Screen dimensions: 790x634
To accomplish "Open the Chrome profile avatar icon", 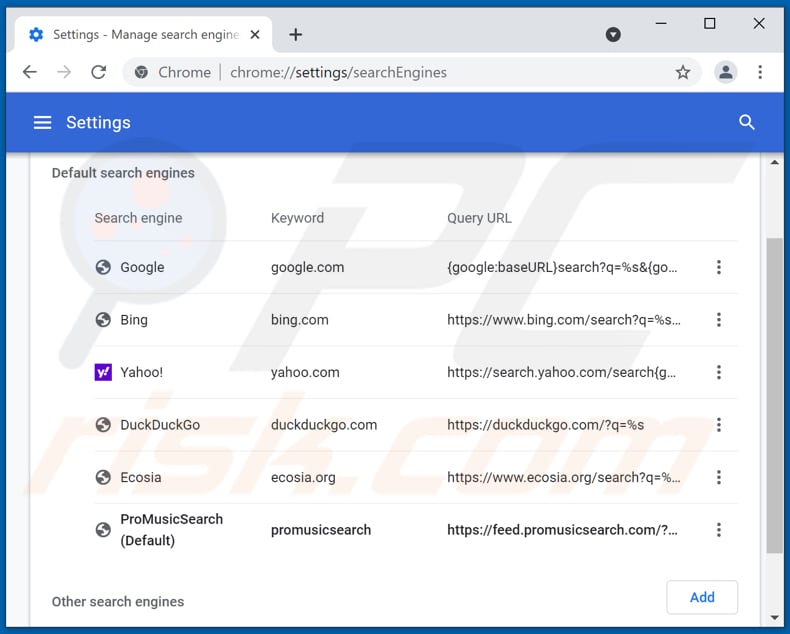I will coord(725,72).
